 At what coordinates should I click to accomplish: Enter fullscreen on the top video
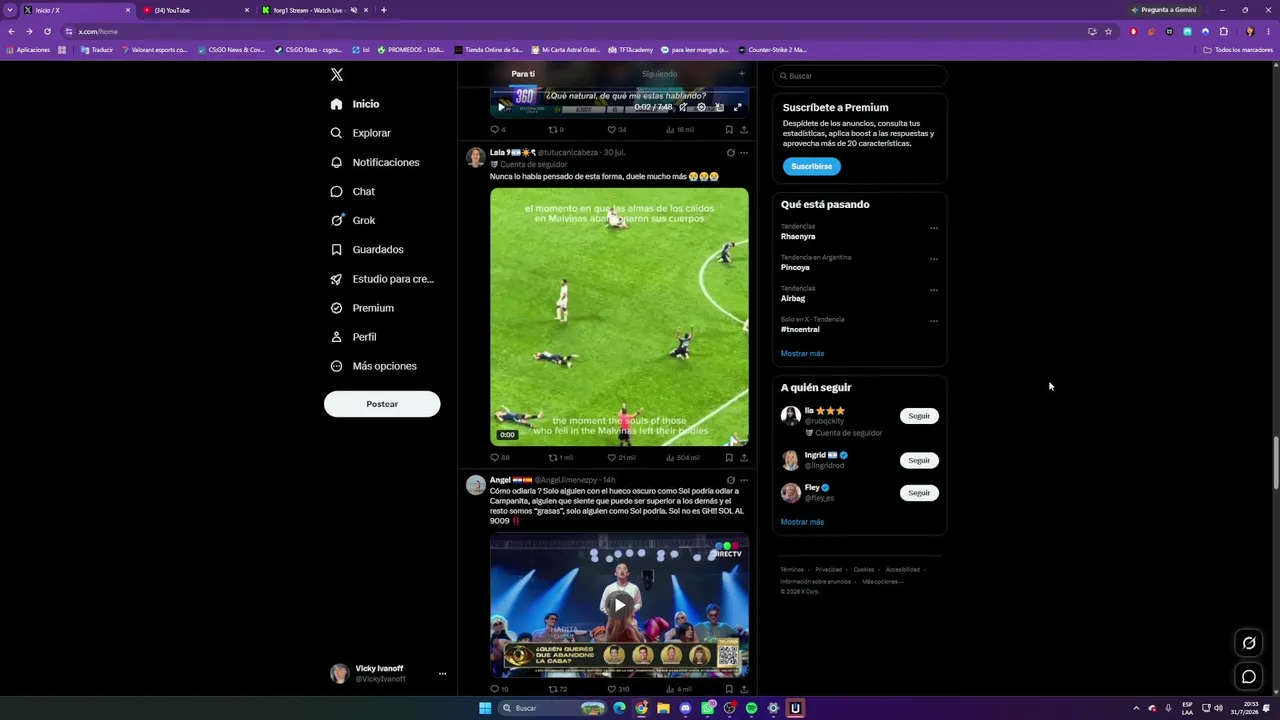click(737, 107)
